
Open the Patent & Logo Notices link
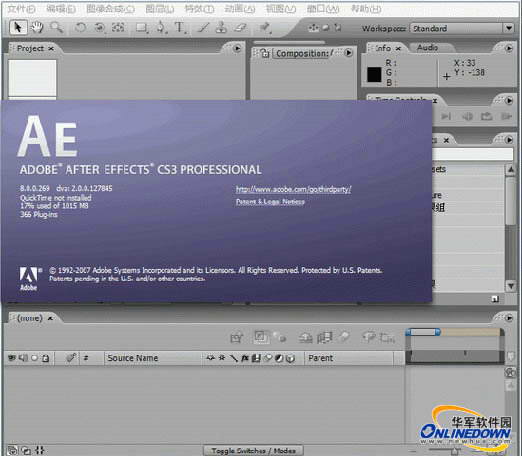pos(270,202)
